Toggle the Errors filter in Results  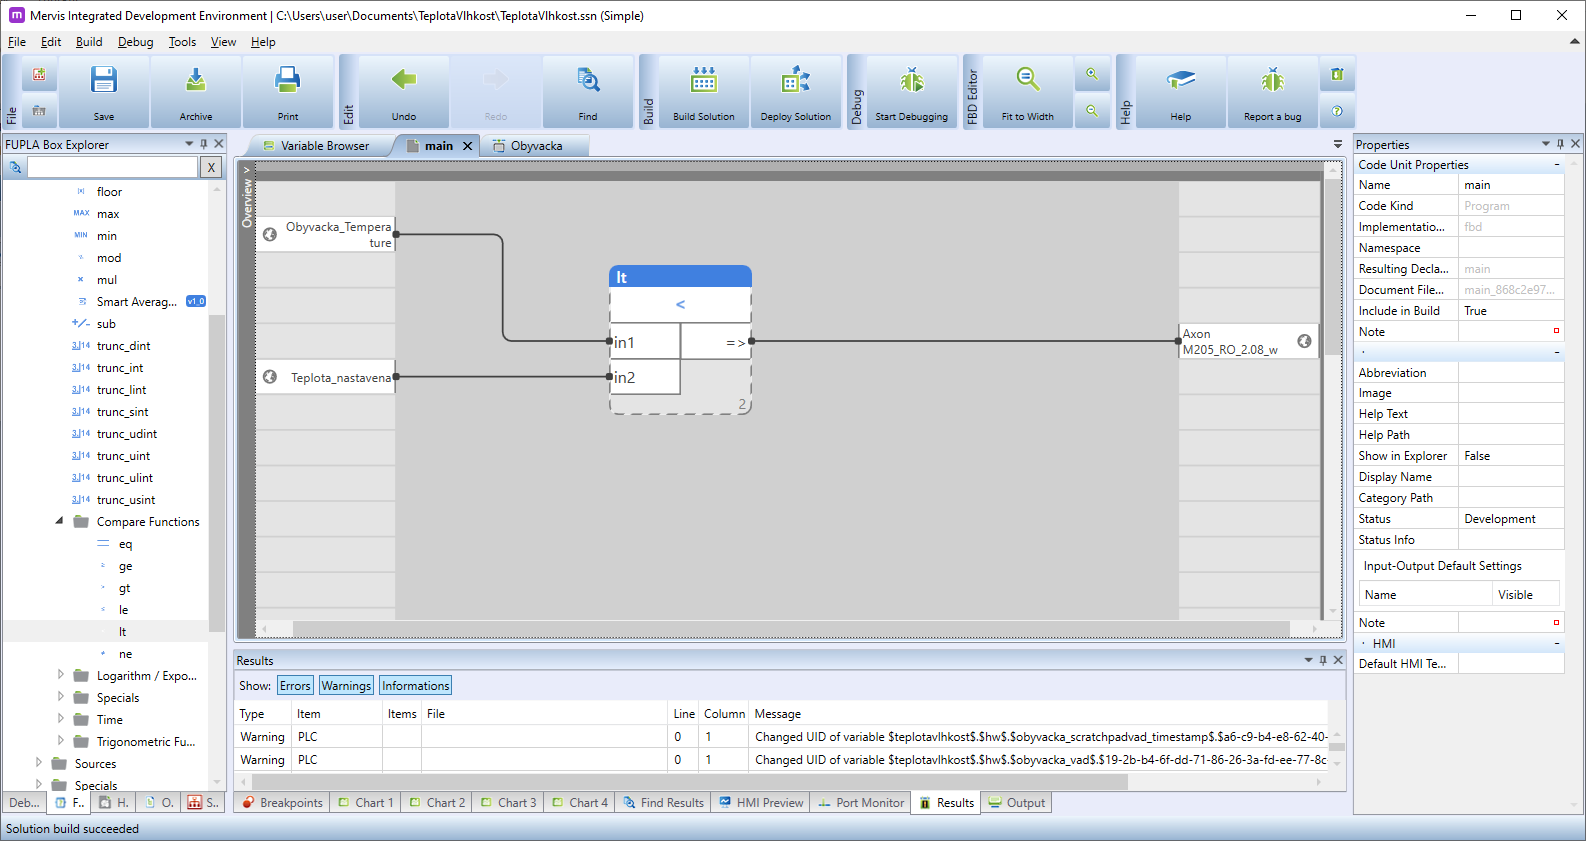(295, 686)
